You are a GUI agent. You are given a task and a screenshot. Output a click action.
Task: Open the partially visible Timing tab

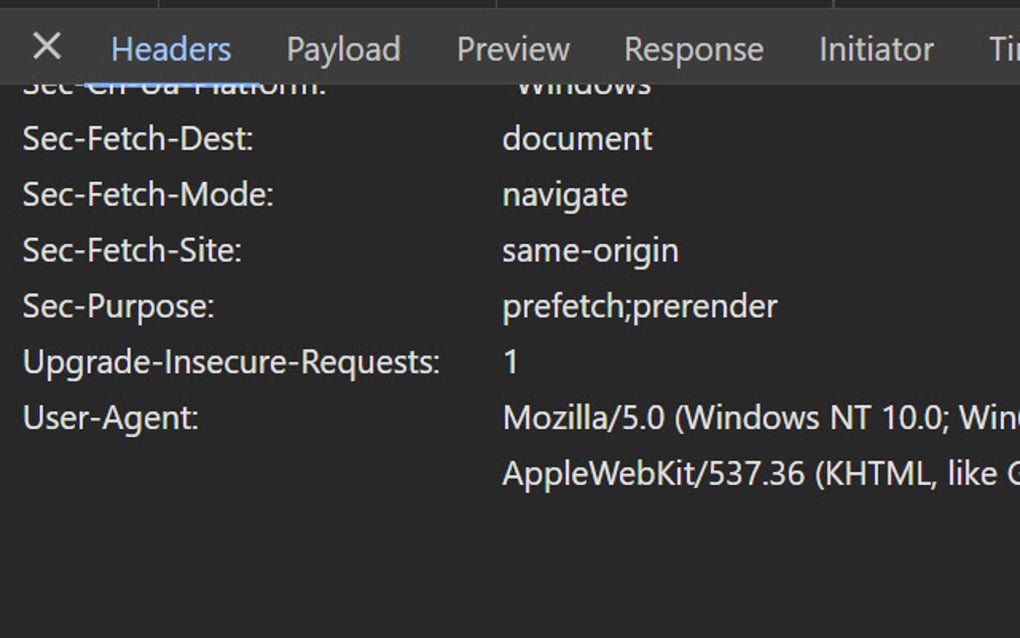[x=1003, y=49]
